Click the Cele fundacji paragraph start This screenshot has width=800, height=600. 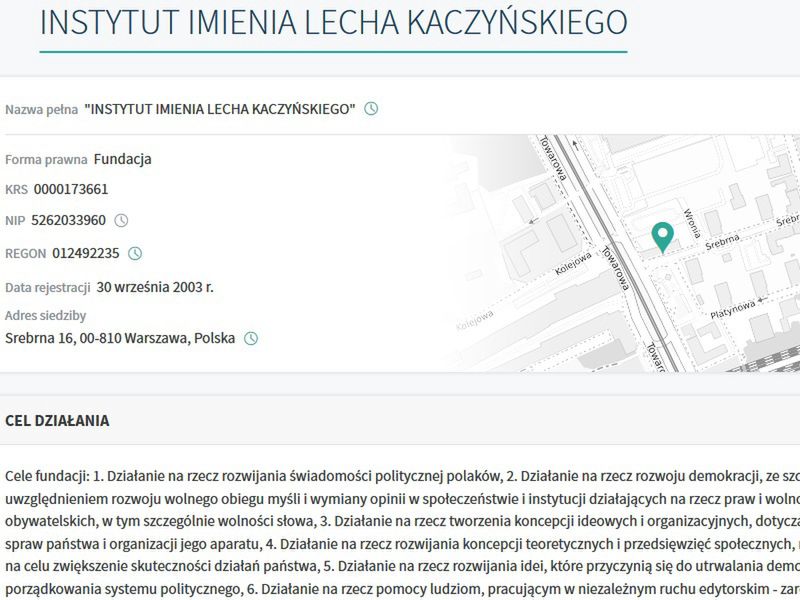[x=47, y=477]
